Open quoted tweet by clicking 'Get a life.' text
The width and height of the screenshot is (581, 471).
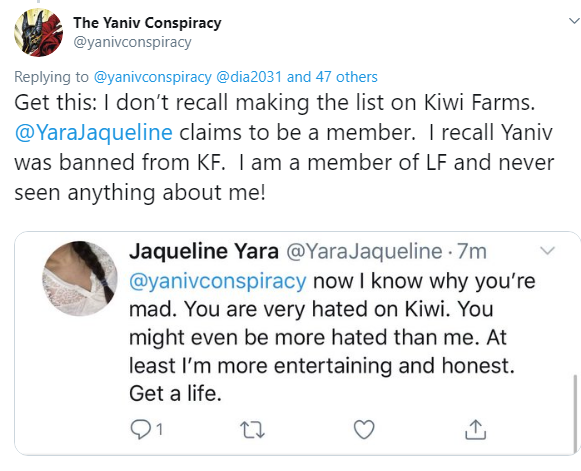(x=175, y=394)
